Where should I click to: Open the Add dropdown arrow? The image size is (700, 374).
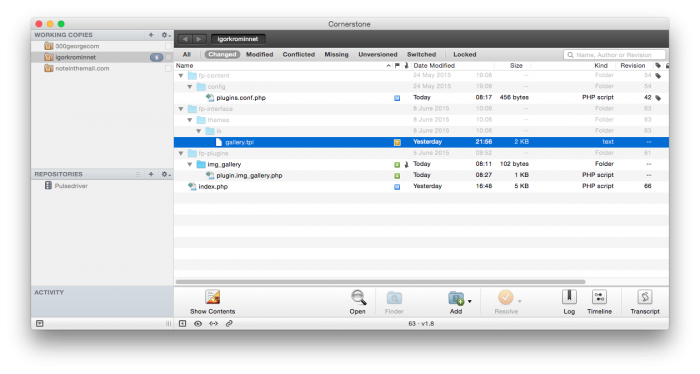pyautogui.click(x=470, y=301)
